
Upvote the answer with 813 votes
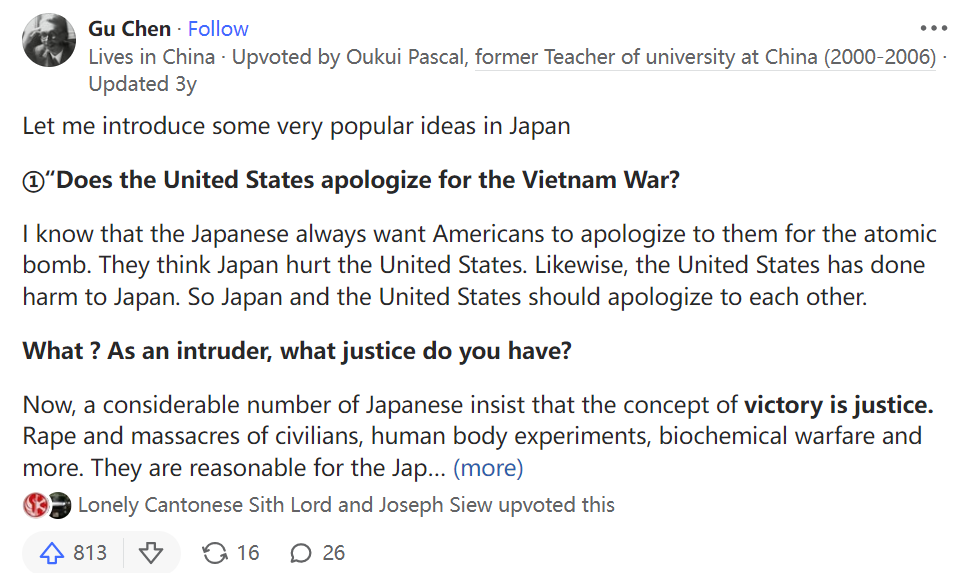(51, 553)
